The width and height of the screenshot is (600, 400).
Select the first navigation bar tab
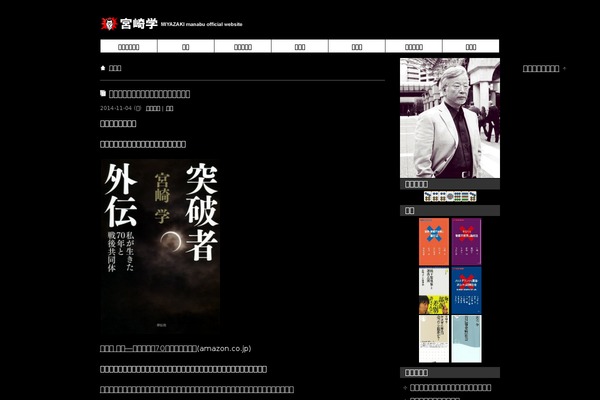[x=129, y=46]
